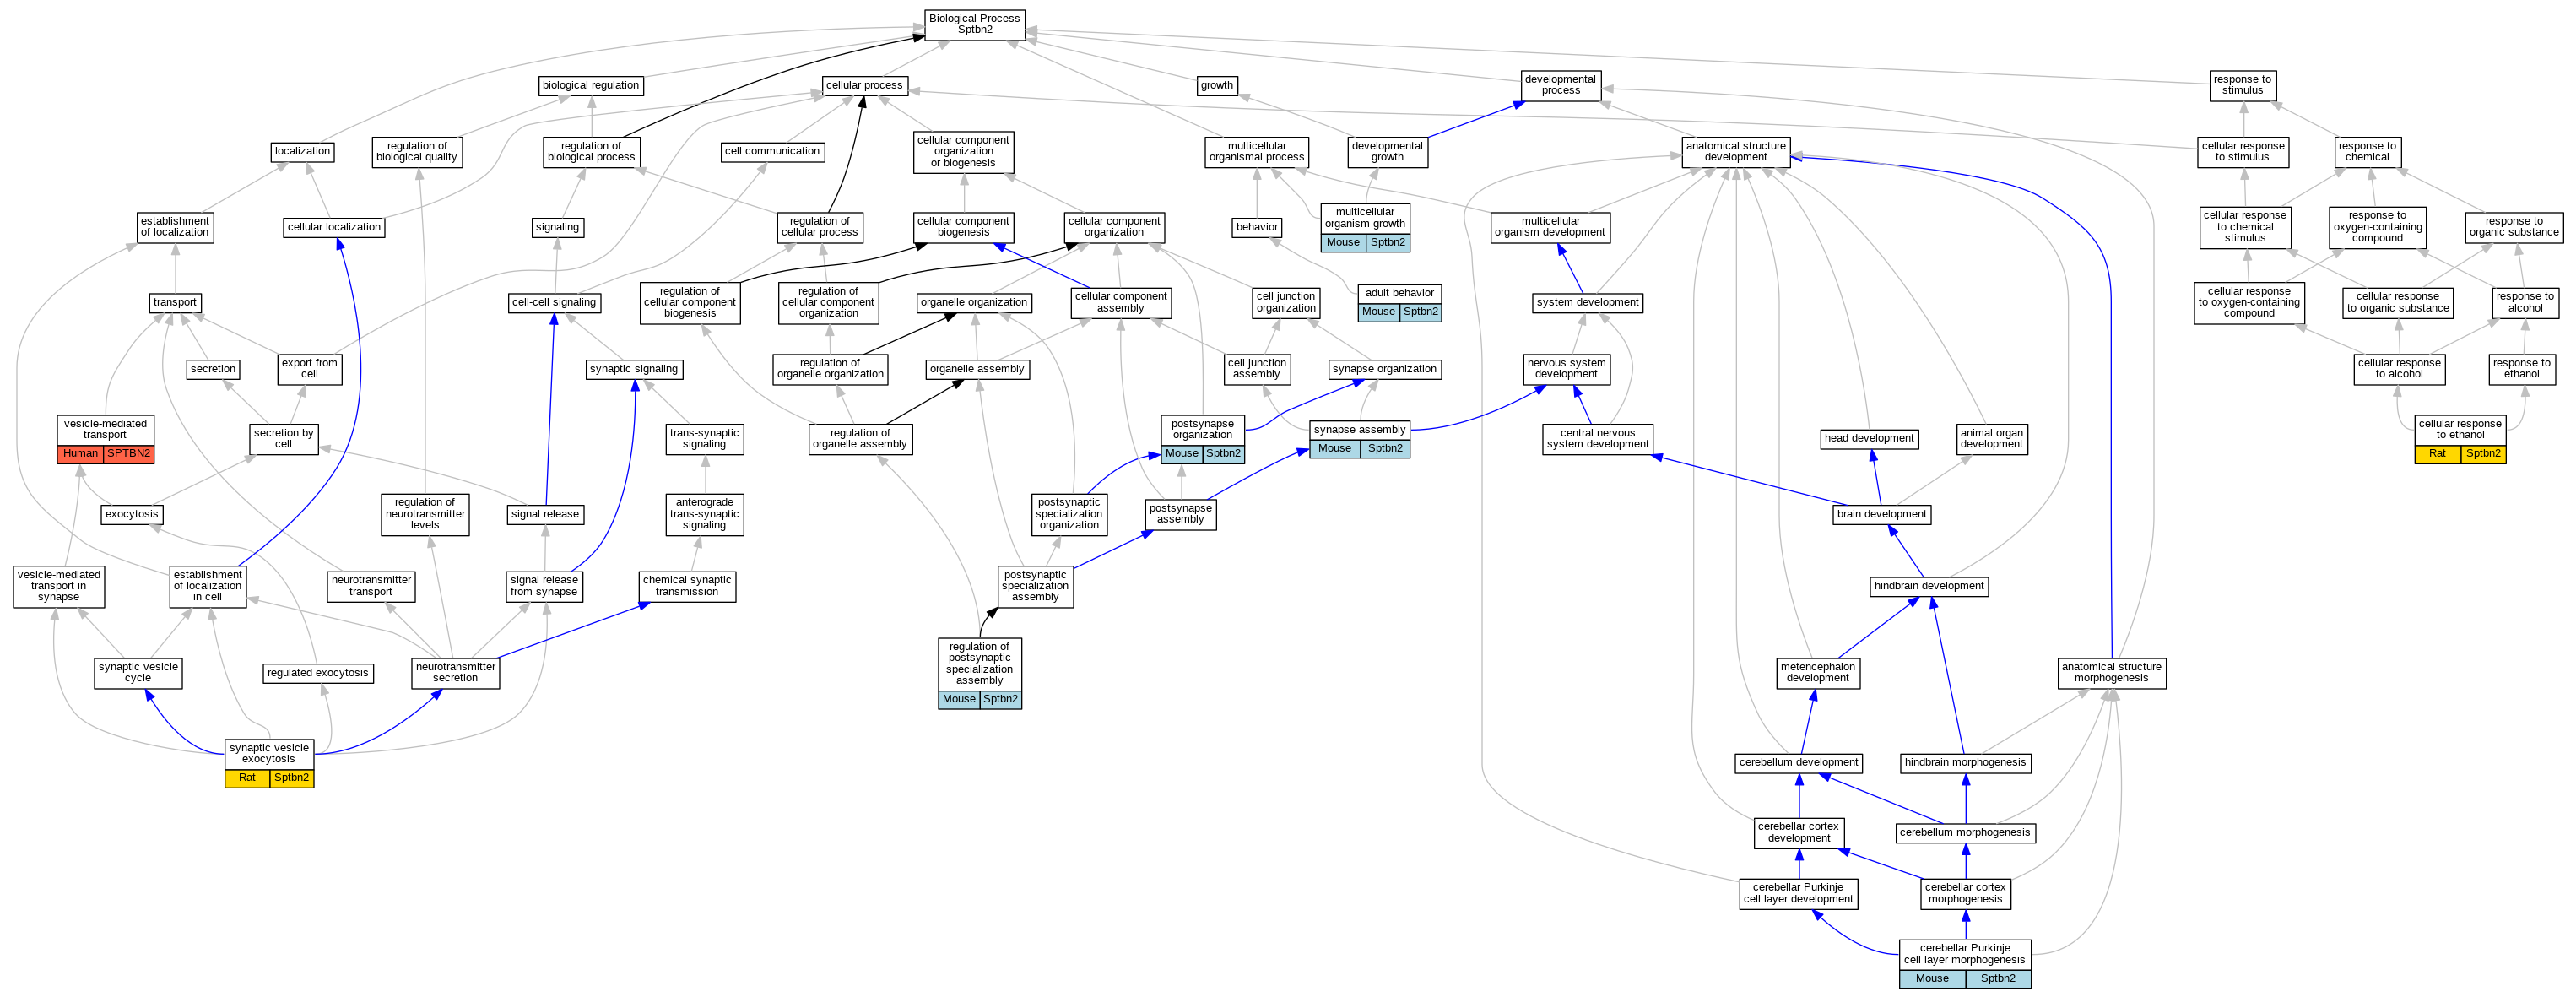The height and width of the screenshot is (997, 2576).
Task: Click 'cerebellar Purkinje cell layer development' node
Action: click(1798, 894)
